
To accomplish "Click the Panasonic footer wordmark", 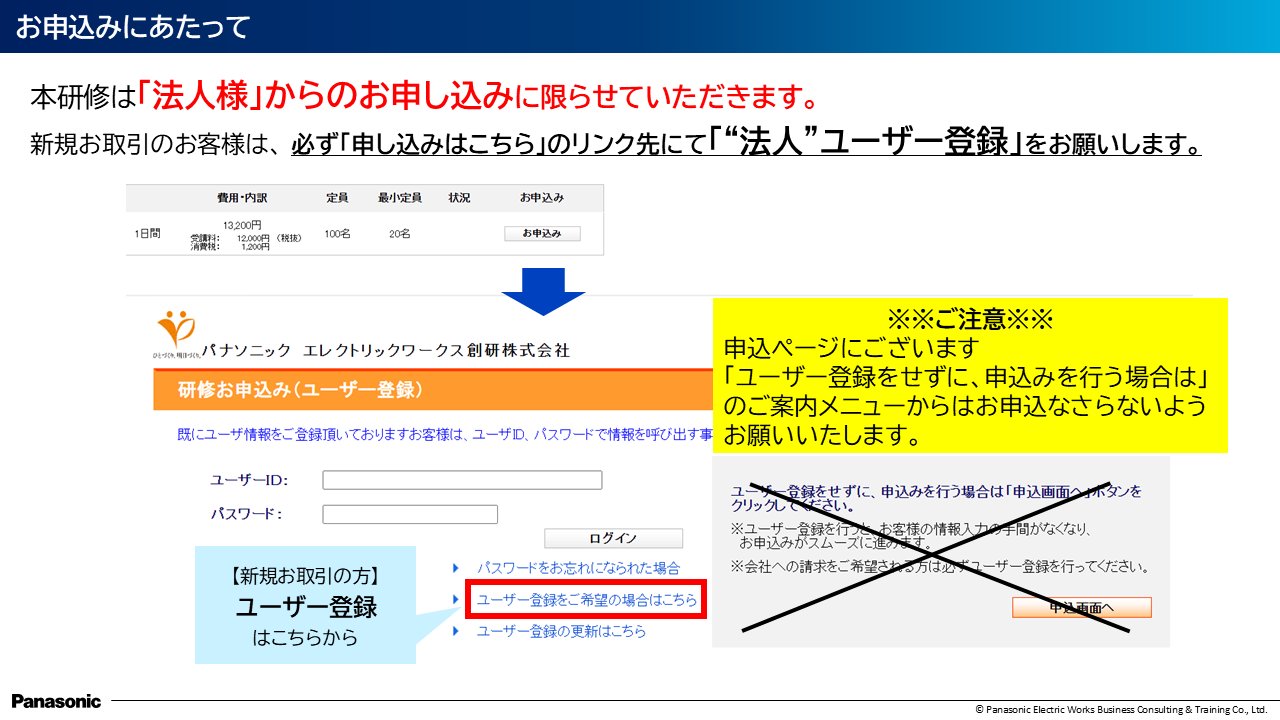I will pos(56,701).
